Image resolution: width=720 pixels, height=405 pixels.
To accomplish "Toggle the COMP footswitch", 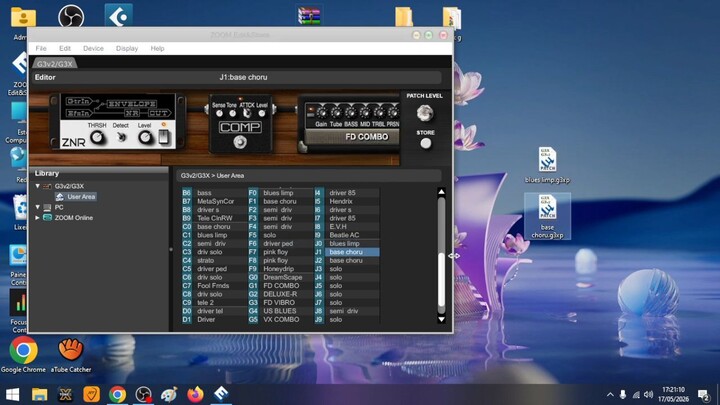I will coord(240,142).
